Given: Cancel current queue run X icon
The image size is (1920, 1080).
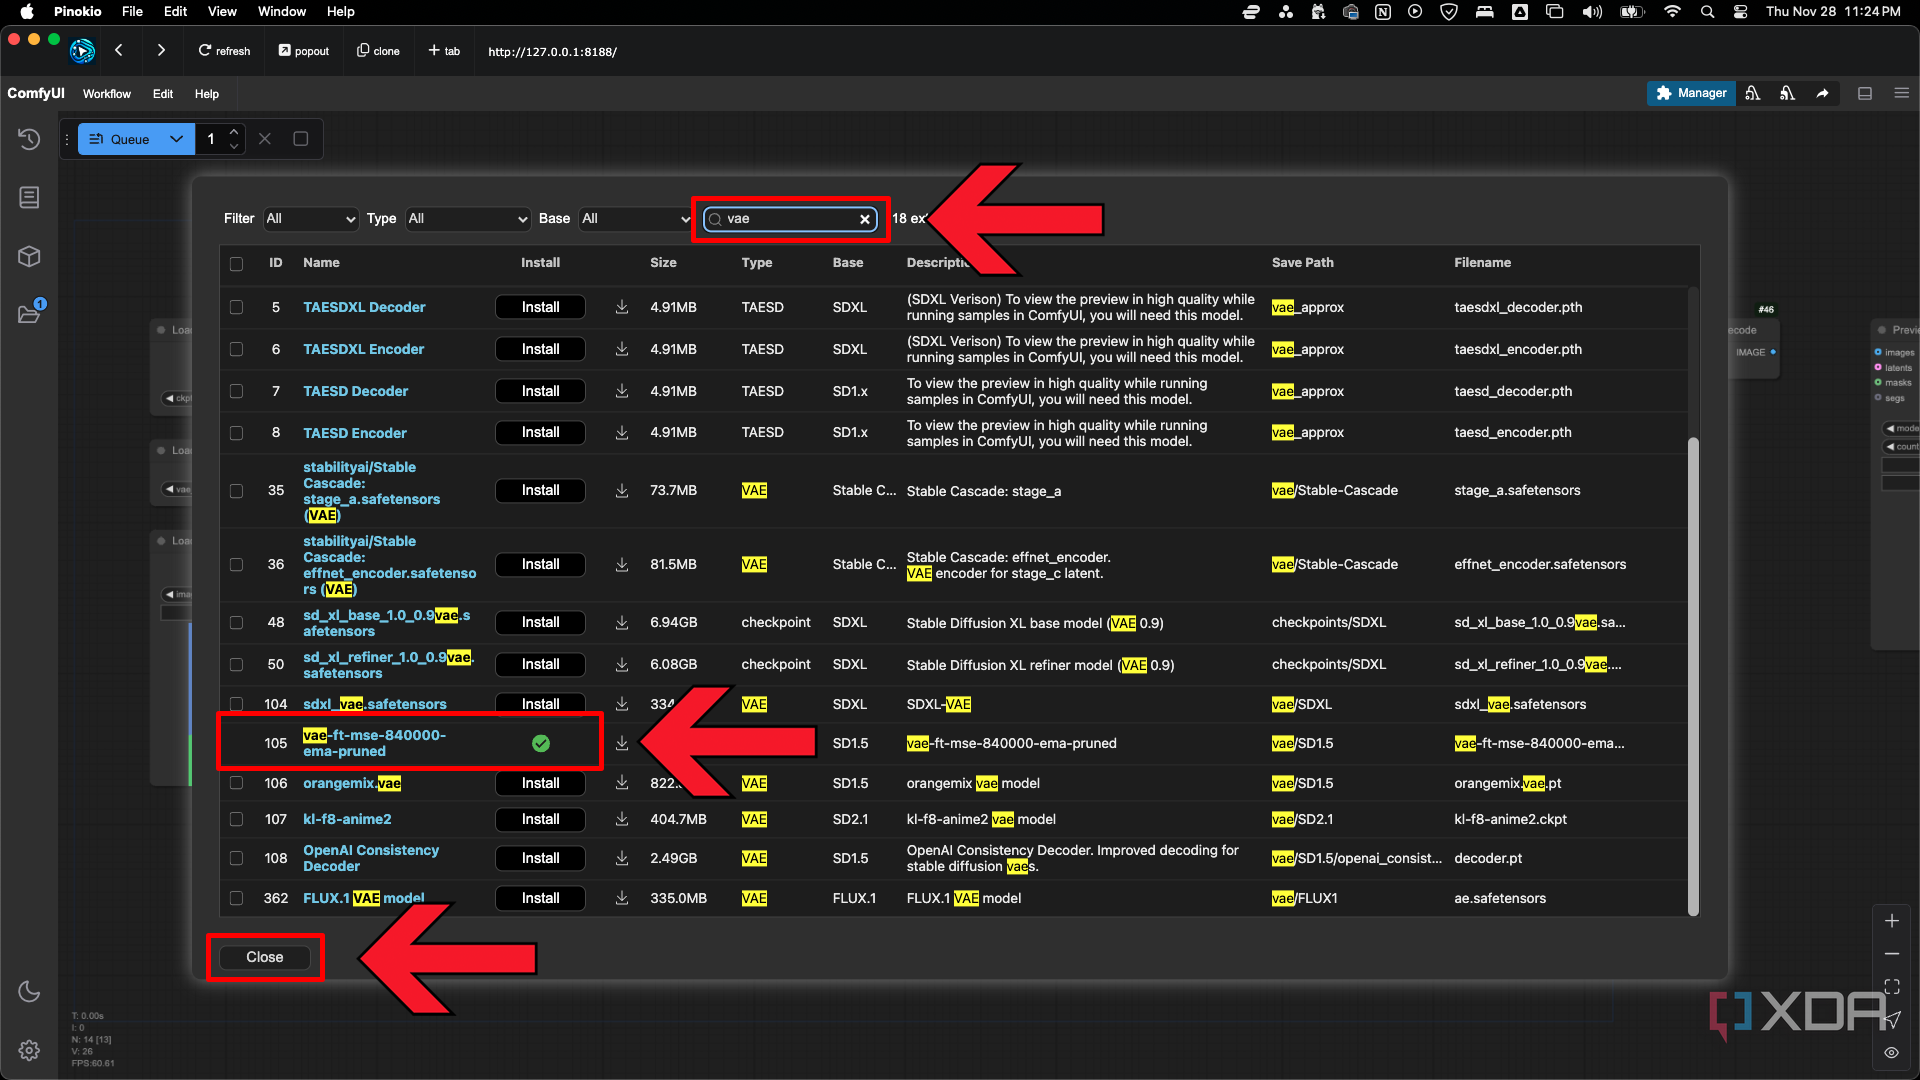Looking at the screenshot, I should (265, 139).
